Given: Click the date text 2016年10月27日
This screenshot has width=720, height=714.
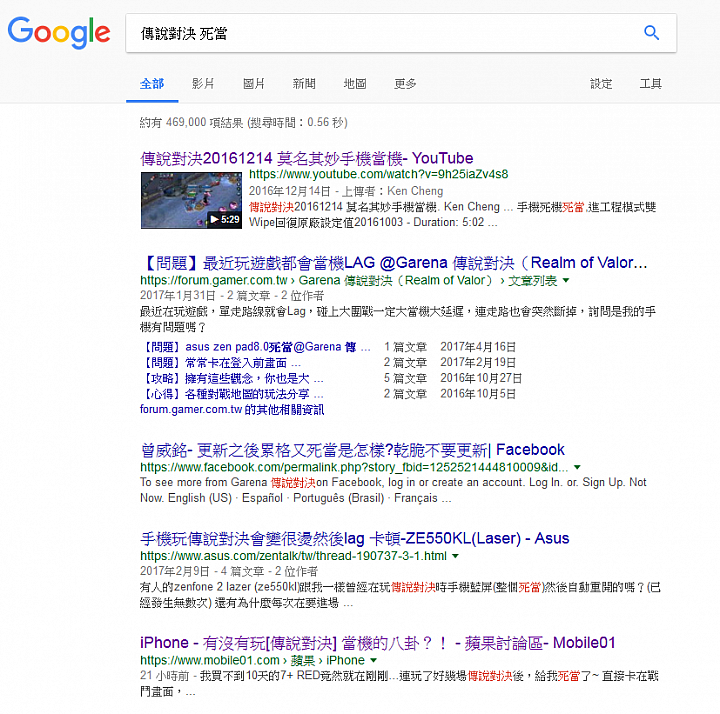Looking at the screenshot, I should [481, 378].
